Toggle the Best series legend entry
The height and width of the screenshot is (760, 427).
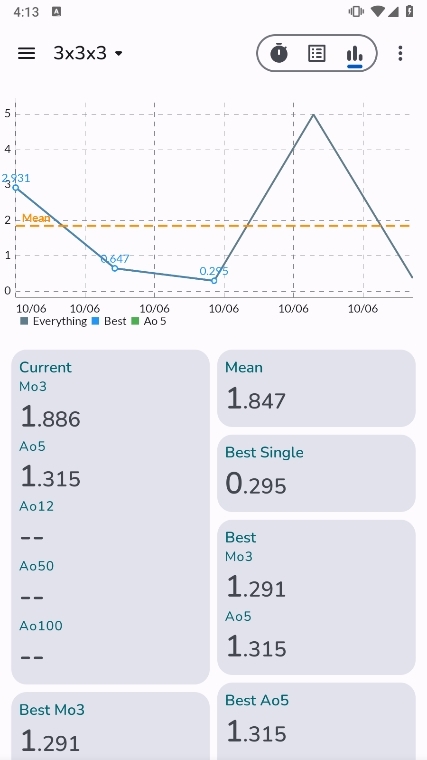pos(109,321)
